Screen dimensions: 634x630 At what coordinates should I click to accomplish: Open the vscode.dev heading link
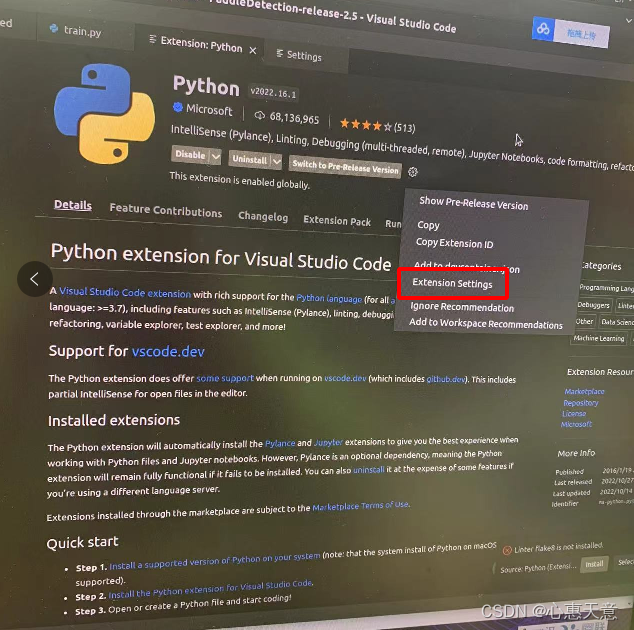pyautogui.click(x=168, y=351)
